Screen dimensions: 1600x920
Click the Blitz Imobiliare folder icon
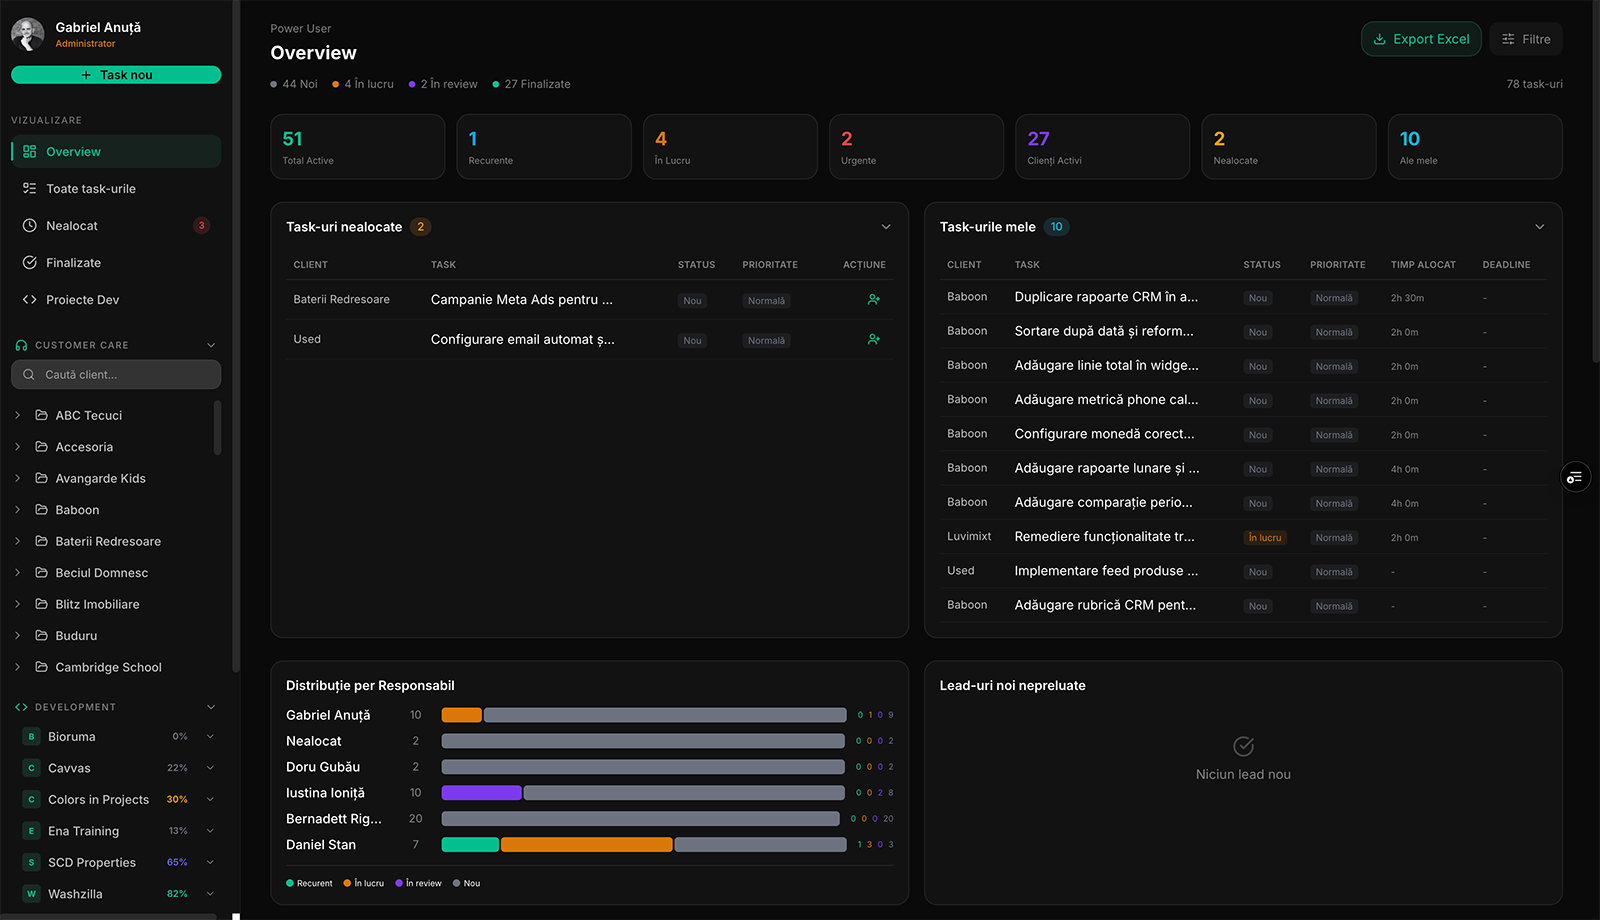[x=41, y=604]
